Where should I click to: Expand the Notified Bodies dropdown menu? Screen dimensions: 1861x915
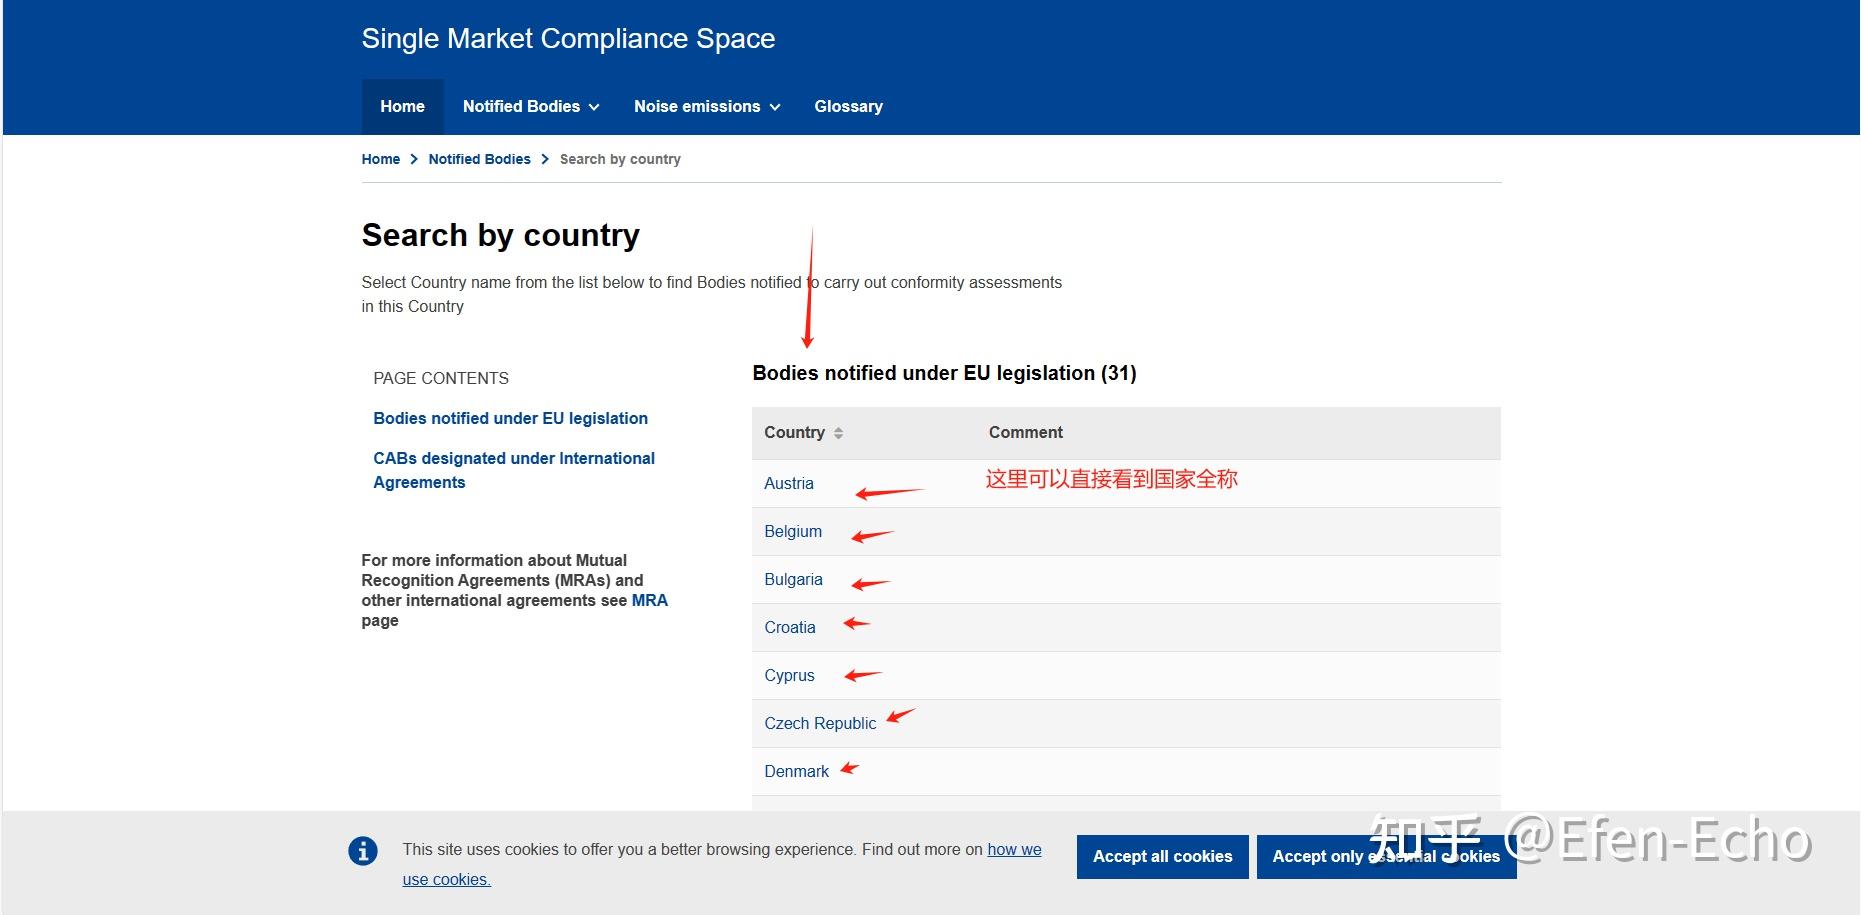[530, 107]
